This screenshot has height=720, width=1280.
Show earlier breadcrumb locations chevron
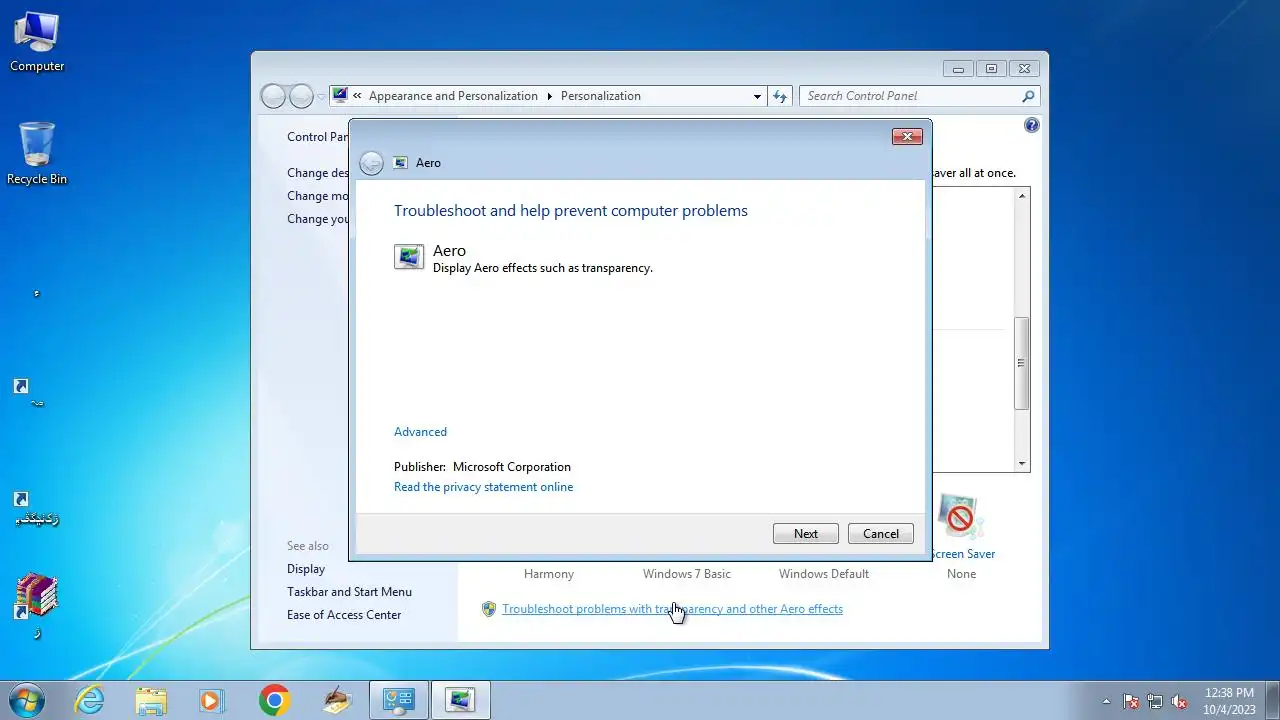[x=357, y=96]
